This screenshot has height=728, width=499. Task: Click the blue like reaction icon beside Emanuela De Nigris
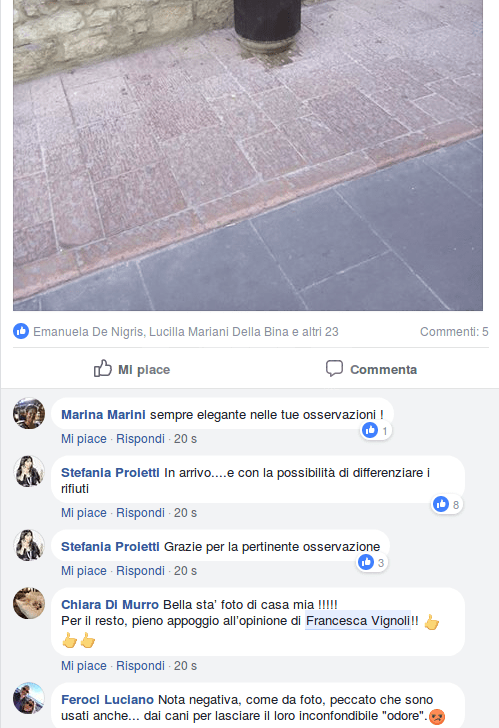pyautogui.click(x=21, y=331)
